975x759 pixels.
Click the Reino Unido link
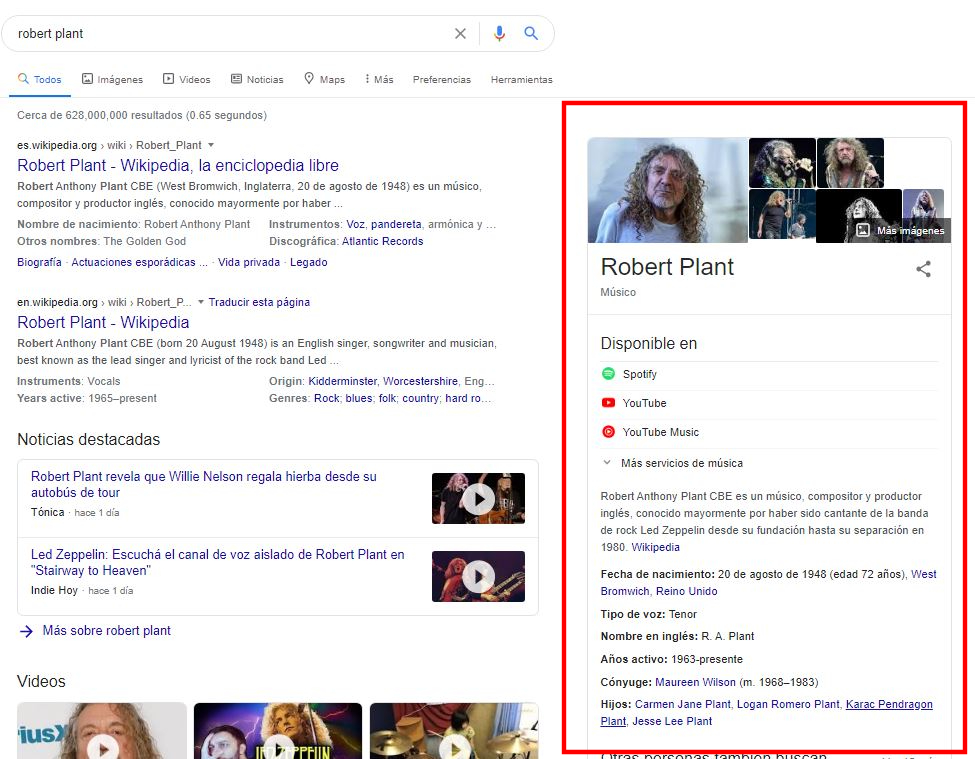point(686,592)
